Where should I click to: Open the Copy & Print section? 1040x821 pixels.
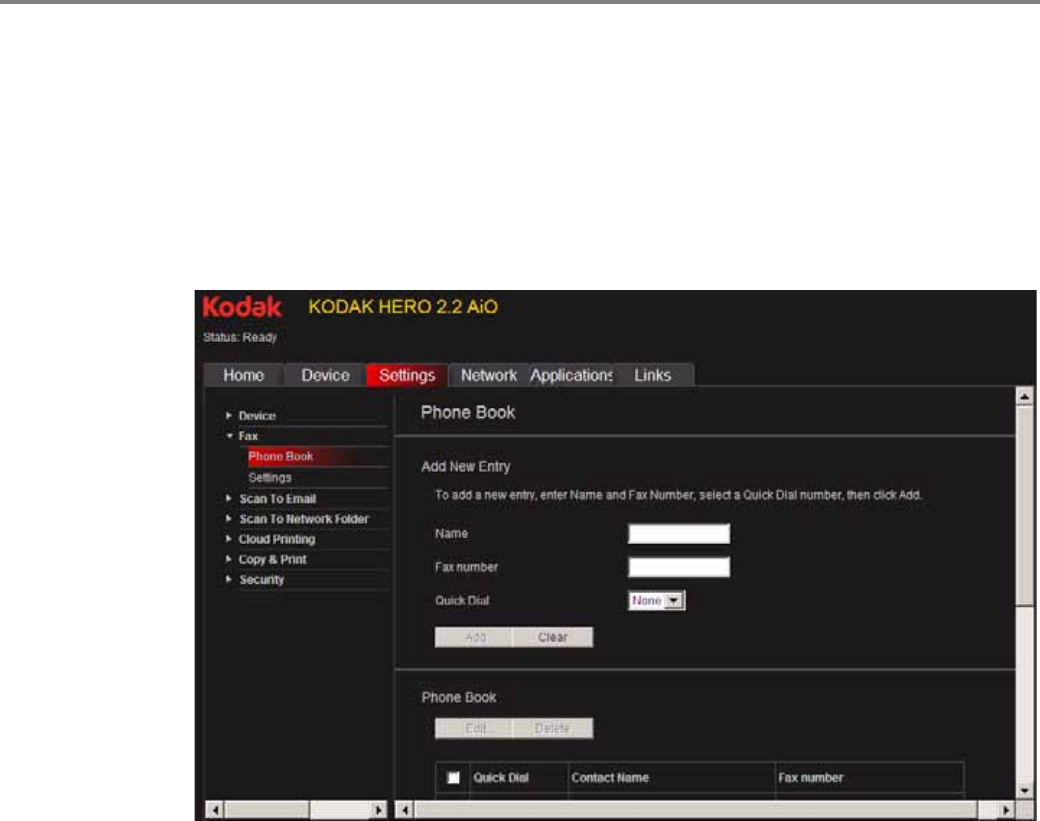[273, 560]
